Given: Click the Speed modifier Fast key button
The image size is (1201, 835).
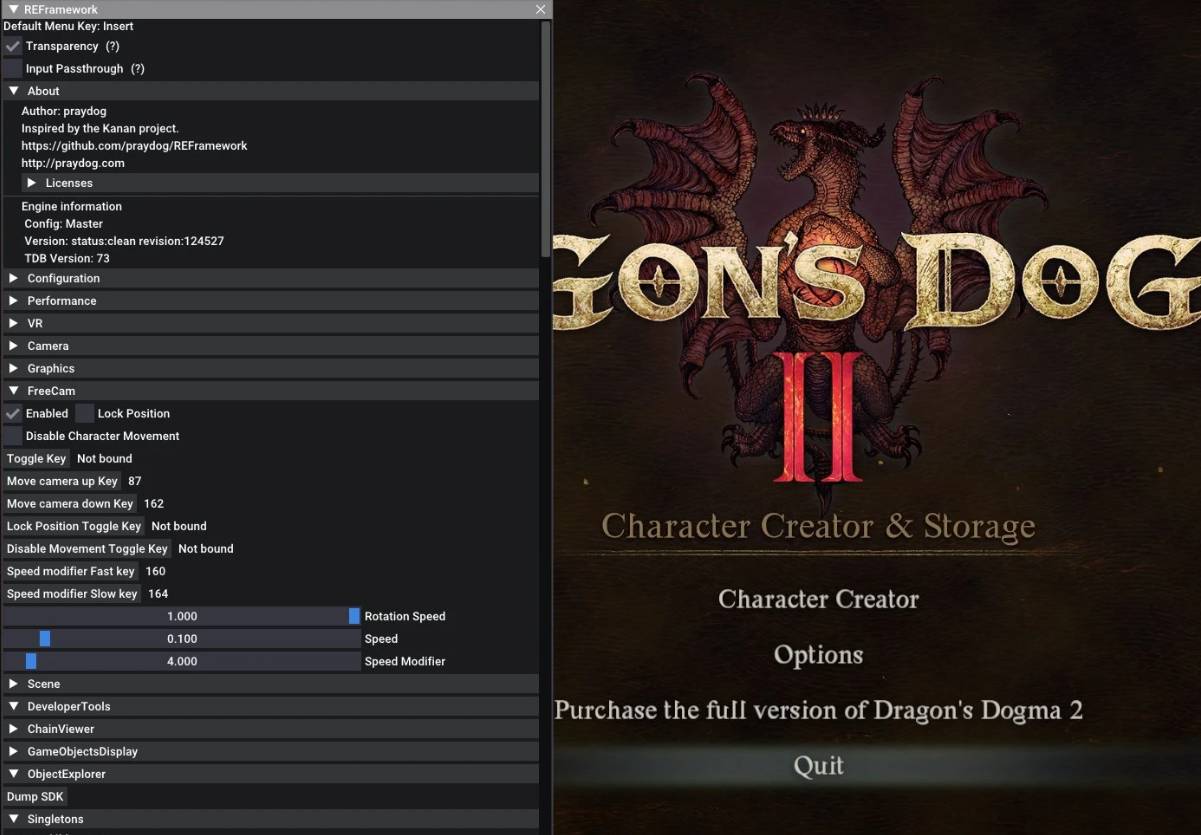Looking at the screenshot, I should click(70, 571).
